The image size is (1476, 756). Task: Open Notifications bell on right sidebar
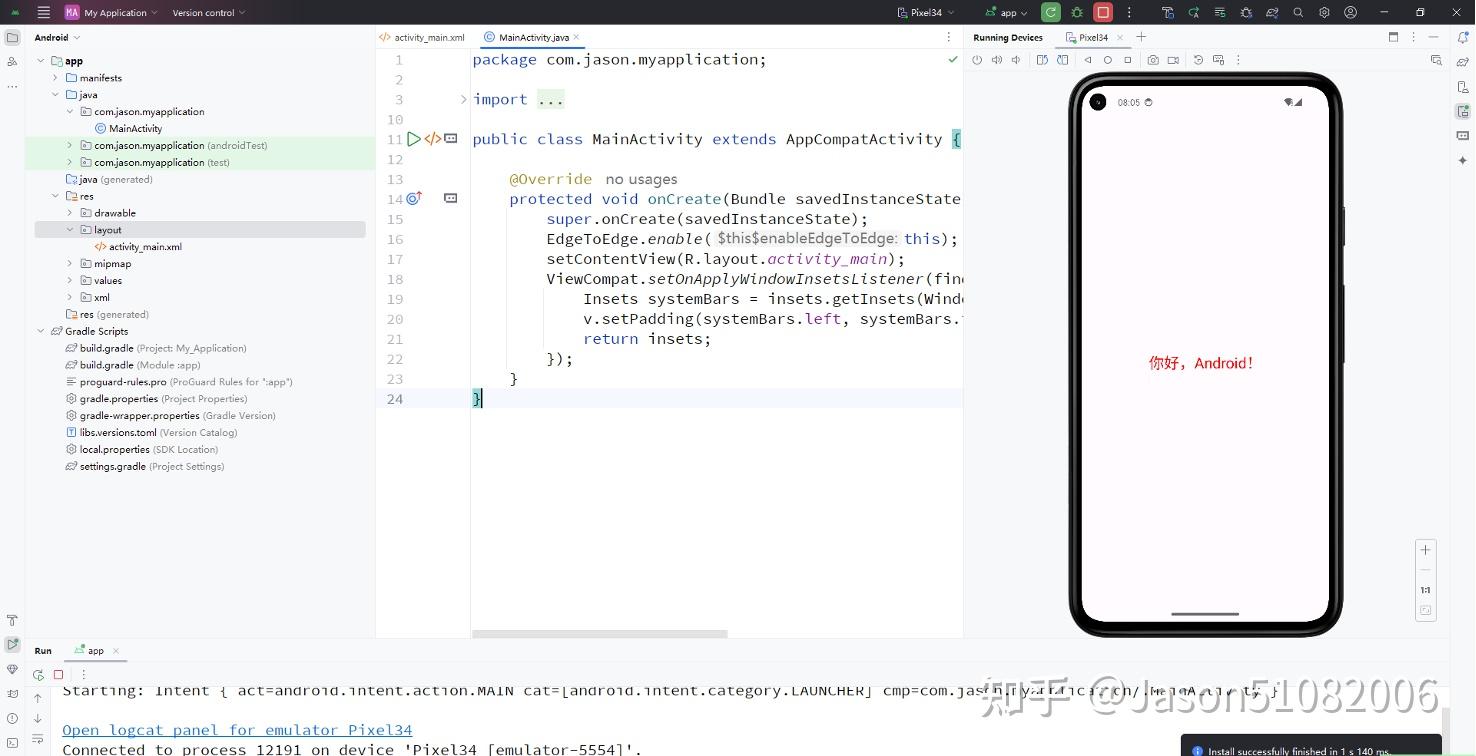click(x=1463, y=37)
